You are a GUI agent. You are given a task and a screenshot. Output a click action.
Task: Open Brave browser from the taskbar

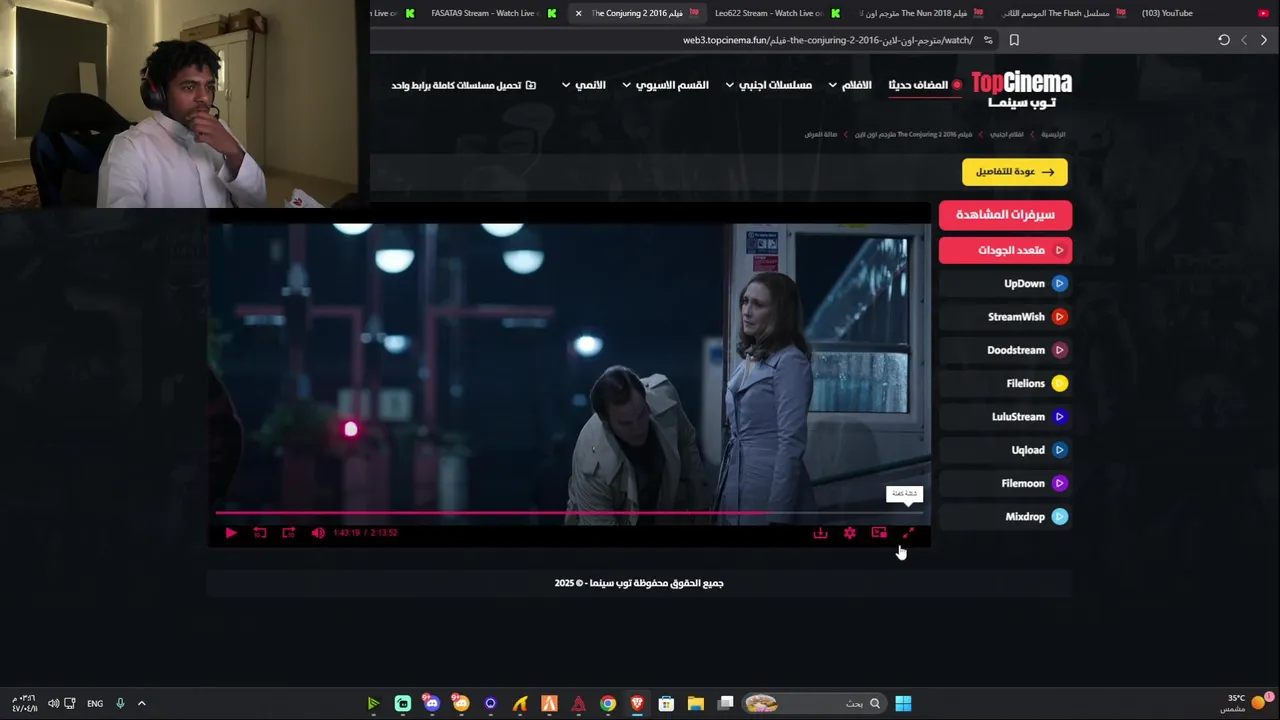tap(637, 703)
